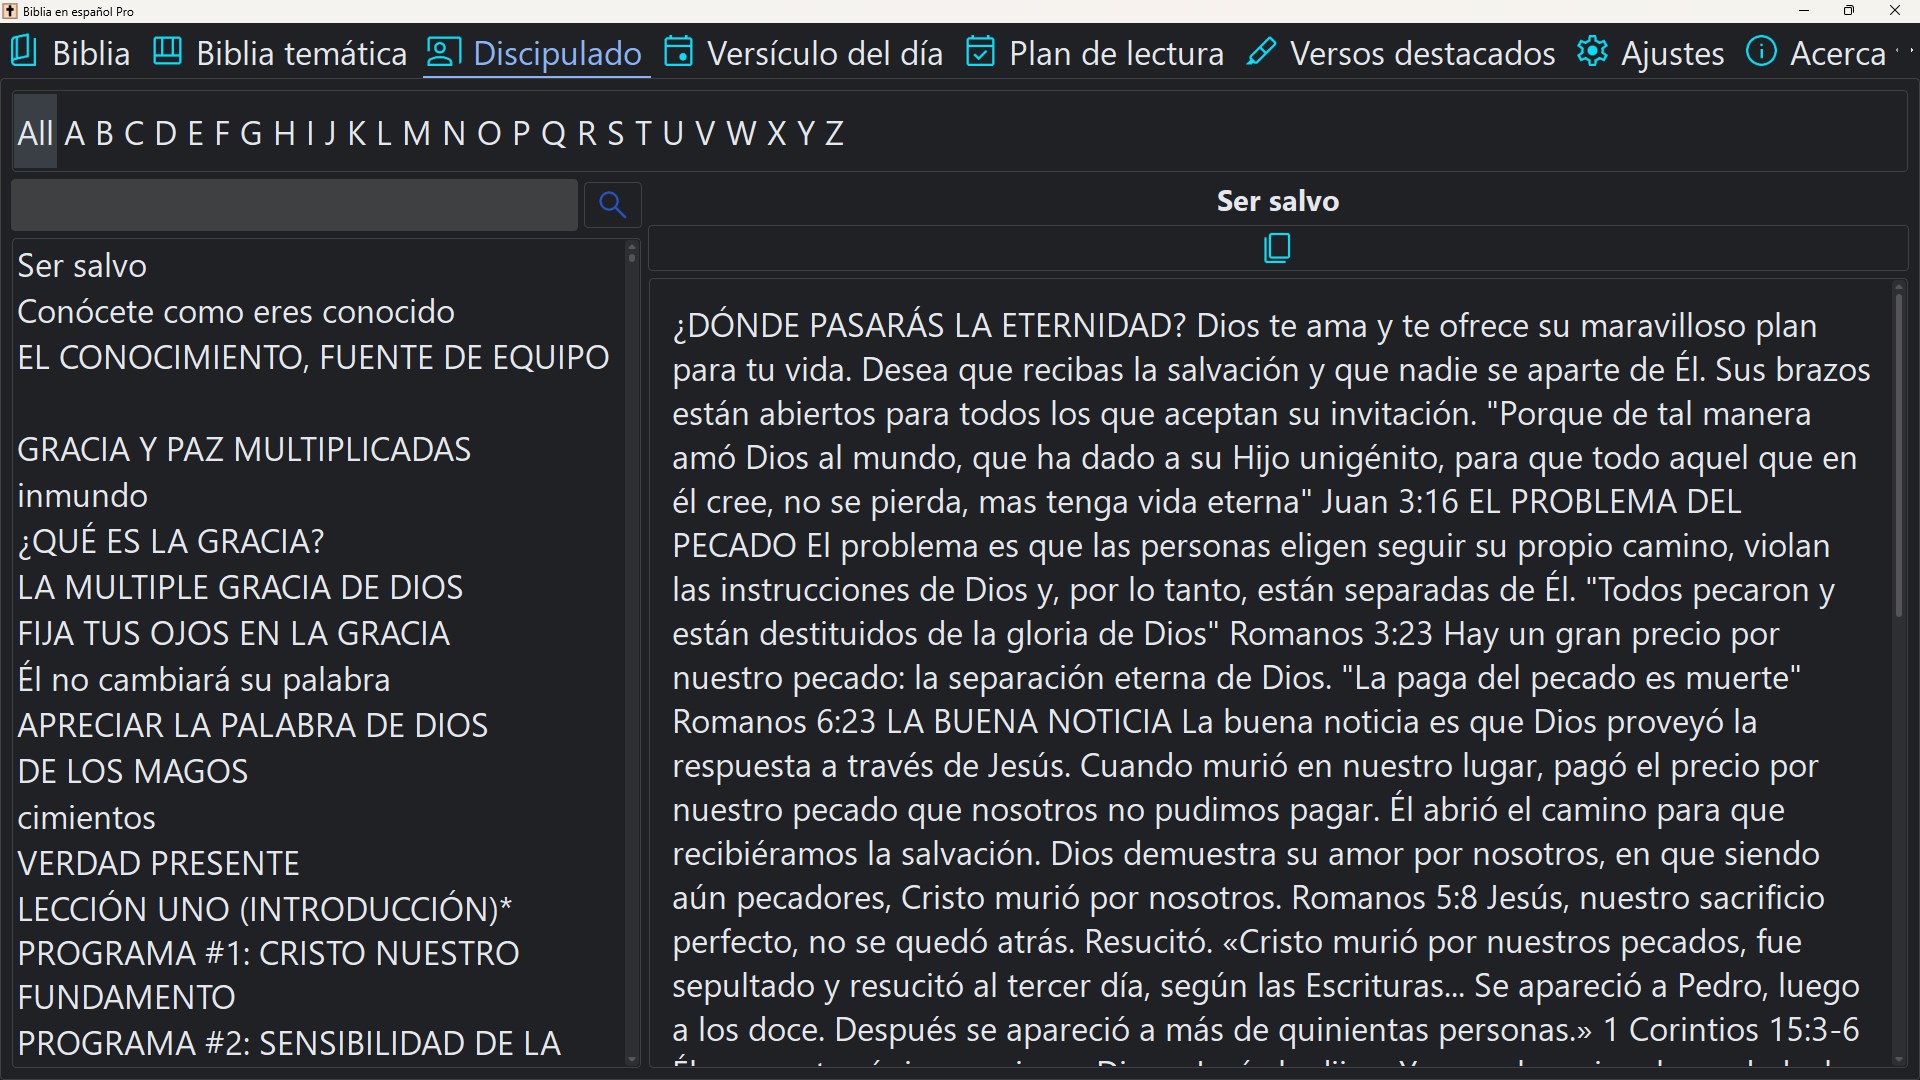Select the Versos destacados highlighter icon
The width and height of the screenshot is (1920, 1080).
coord(1261,51)
